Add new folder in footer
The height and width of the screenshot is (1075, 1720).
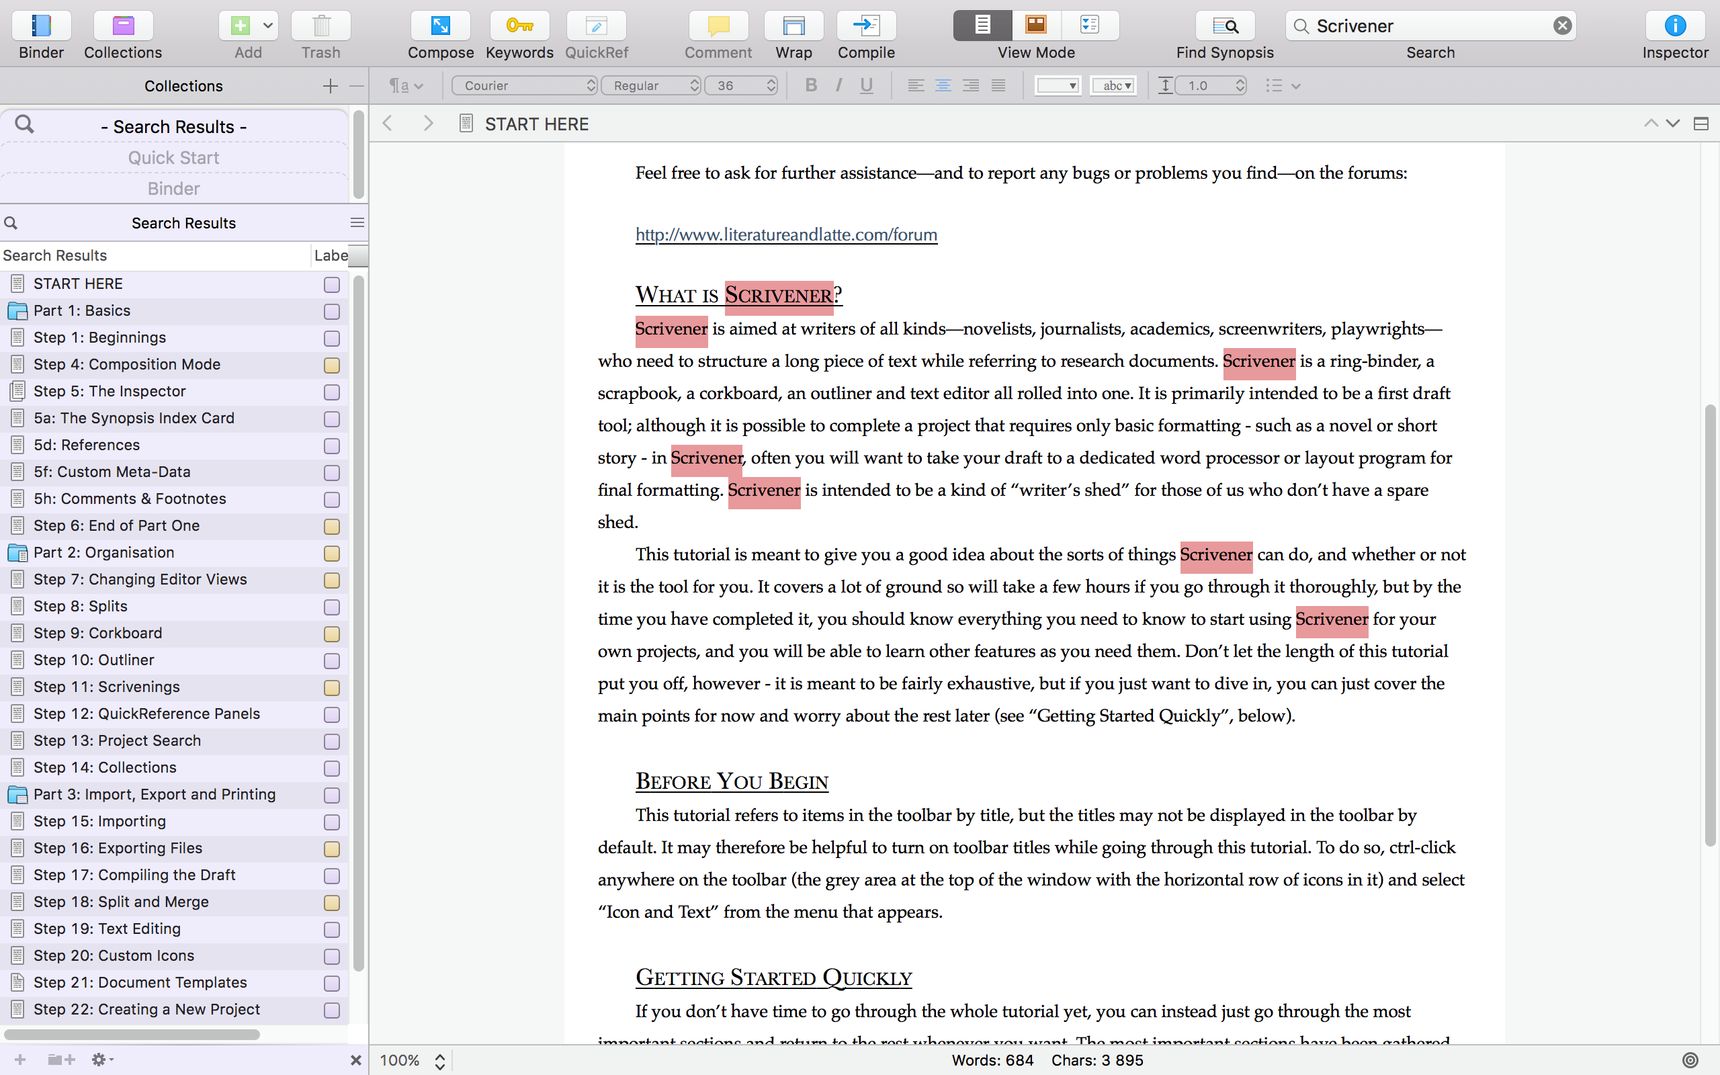pyautogui.click(x=61, y=1059)
